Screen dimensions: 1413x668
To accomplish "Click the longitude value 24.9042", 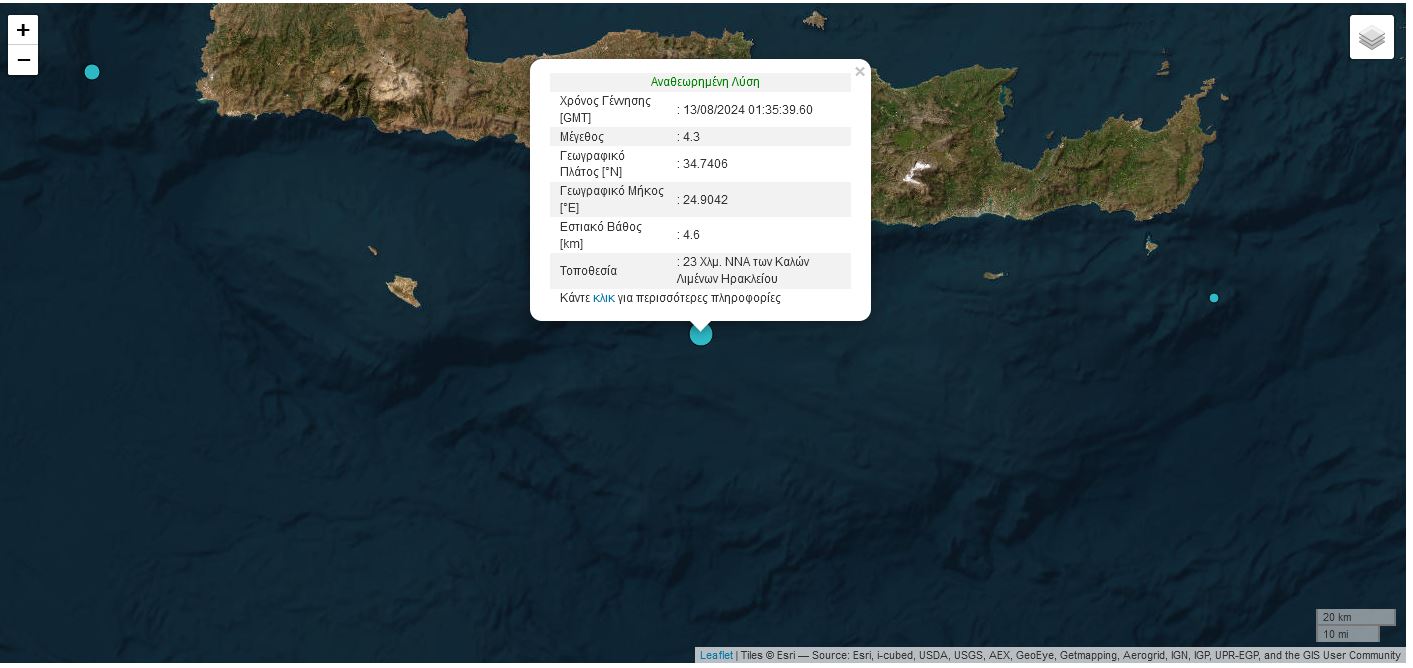I will (705, 200).
